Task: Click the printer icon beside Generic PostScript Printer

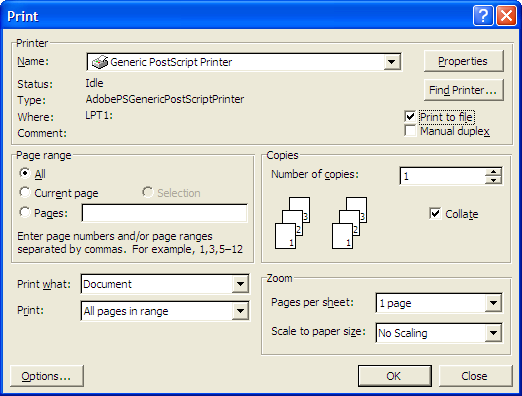Action: tap(100, 62)
